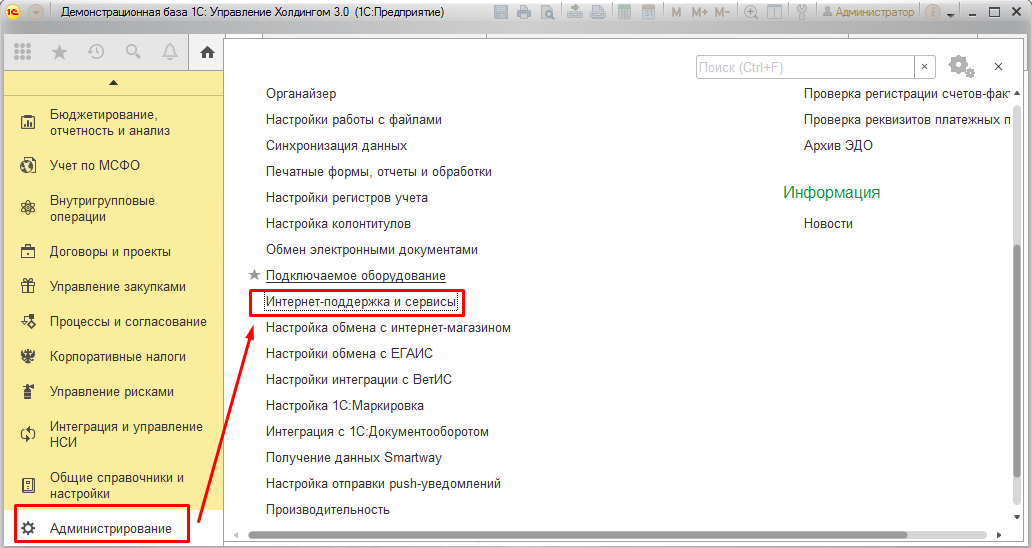Click the Интеграция и управление НСИ sync icon
The height and width of the screenshot is (548, 1032).
pos(28,434)
